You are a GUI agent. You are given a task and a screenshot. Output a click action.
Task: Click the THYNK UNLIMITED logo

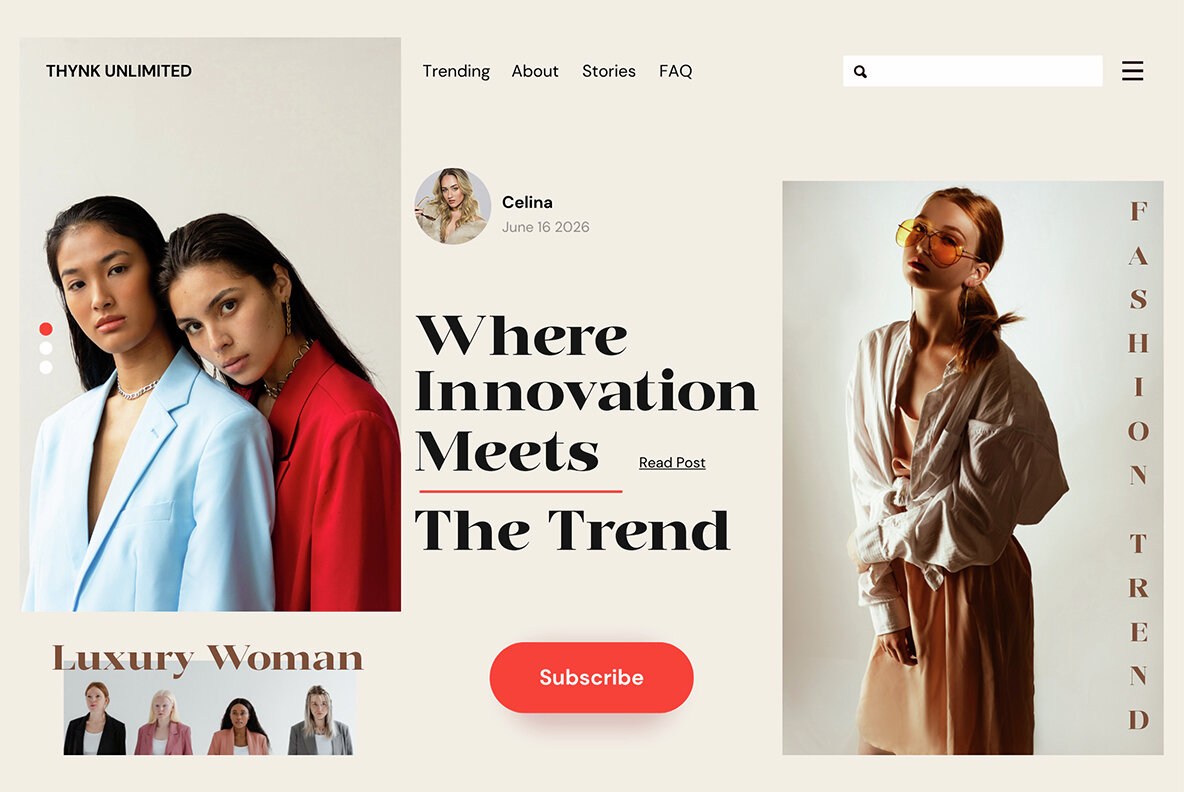[x=119, y=71]
